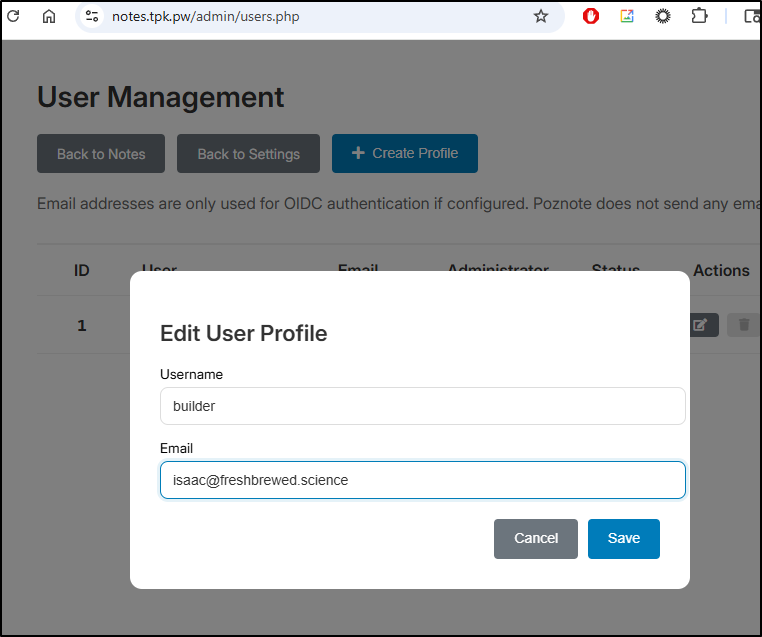The height and width of the screenshot is (637, 762).
Task: Go Back to Notes
Action: coord(101,154)
